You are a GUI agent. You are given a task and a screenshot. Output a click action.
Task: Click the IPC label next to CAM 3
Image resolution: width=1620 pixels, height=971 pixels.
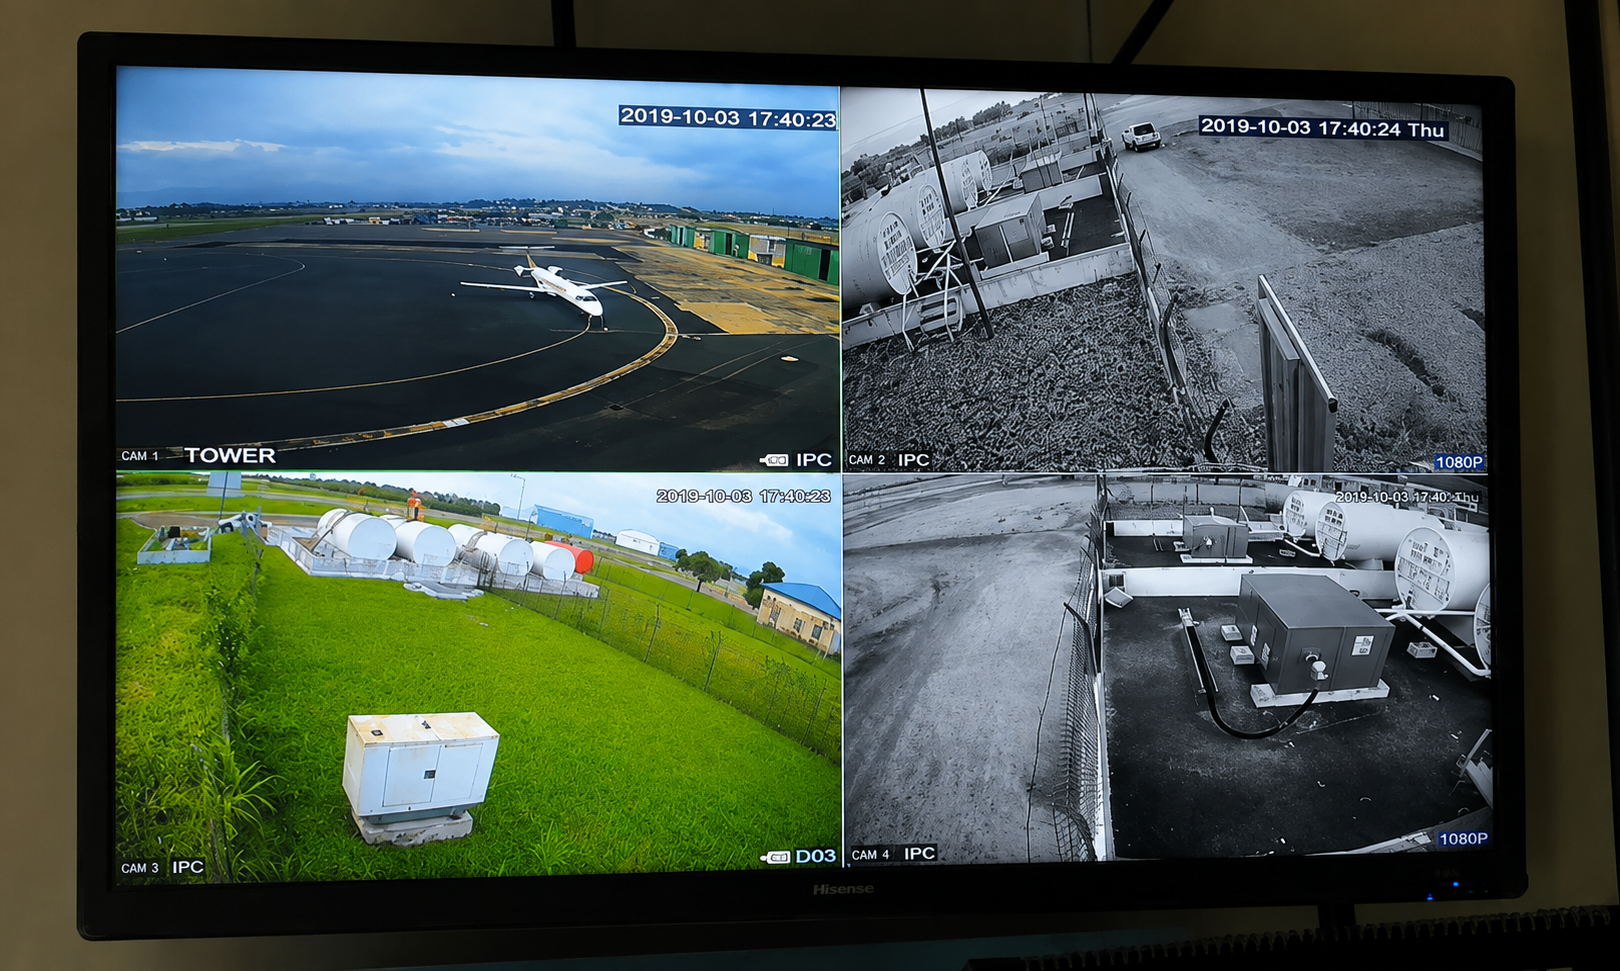[x=188, y=867]
